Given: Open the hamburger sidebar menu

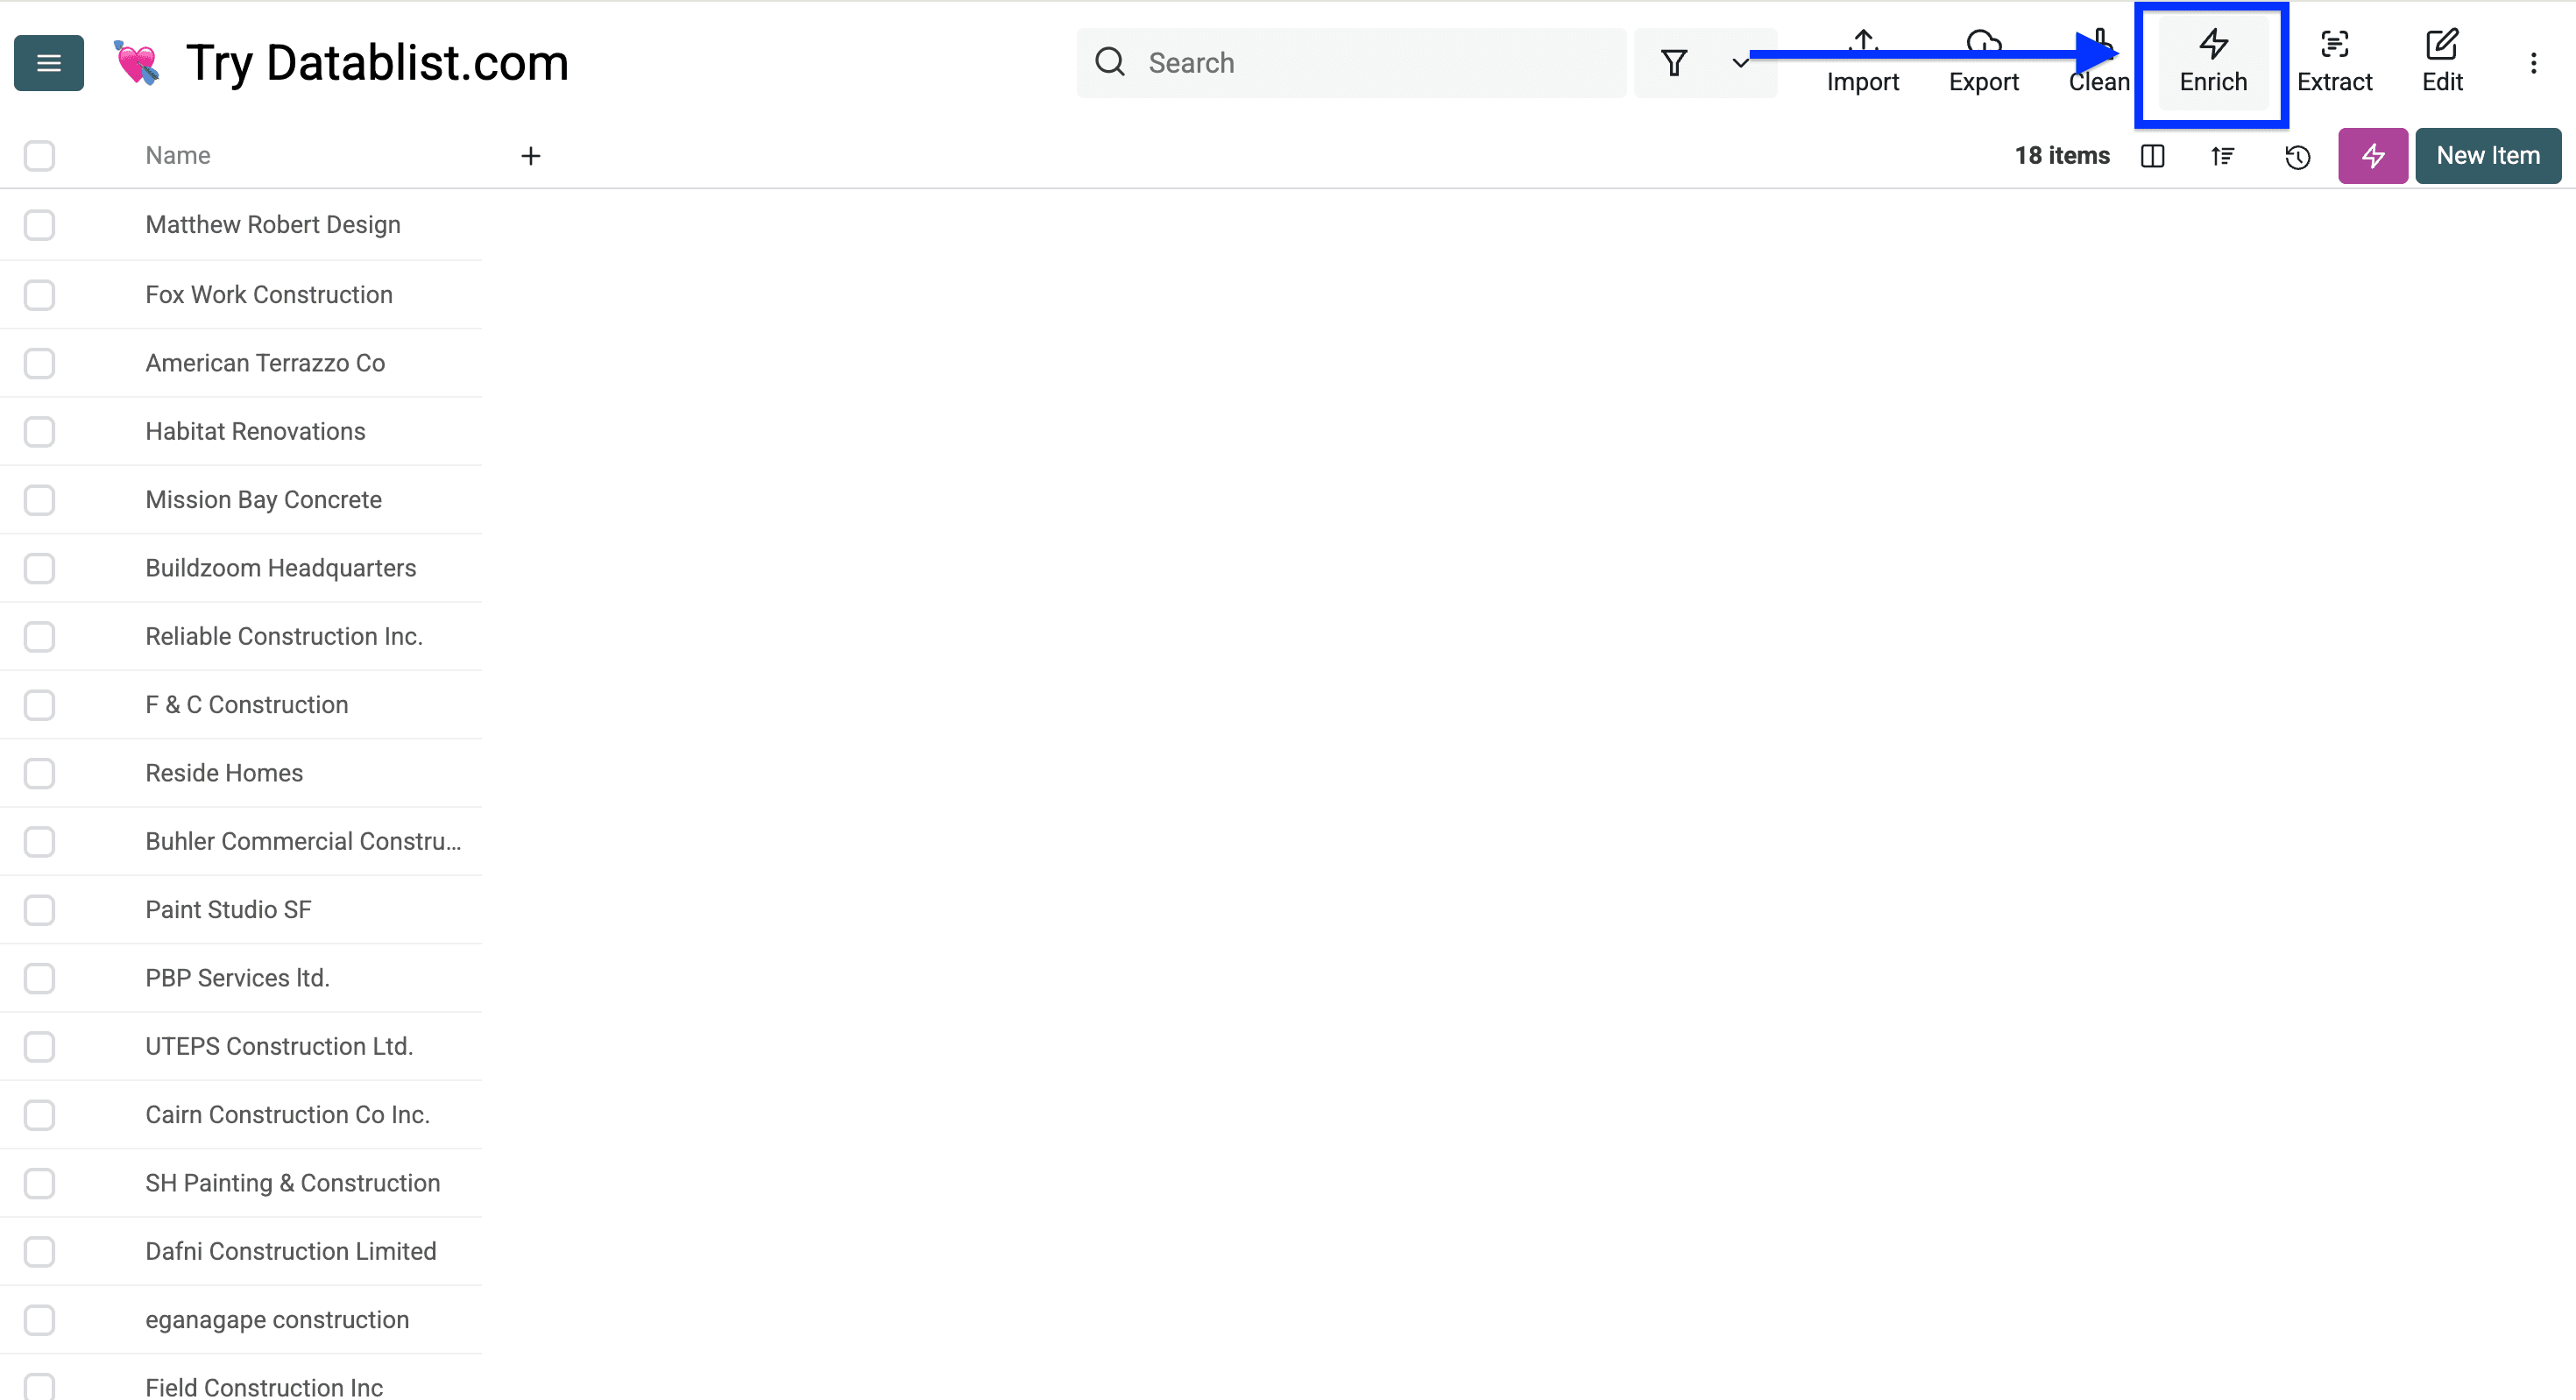Looking at the screenshot, I should pos(48,63).
